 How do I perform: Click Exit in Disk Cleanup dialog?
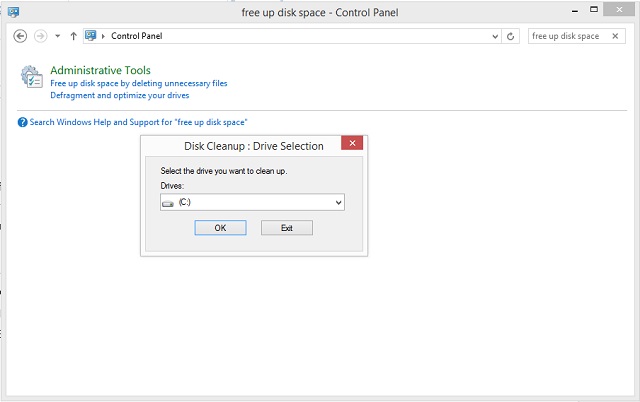[x=287, y=228]
